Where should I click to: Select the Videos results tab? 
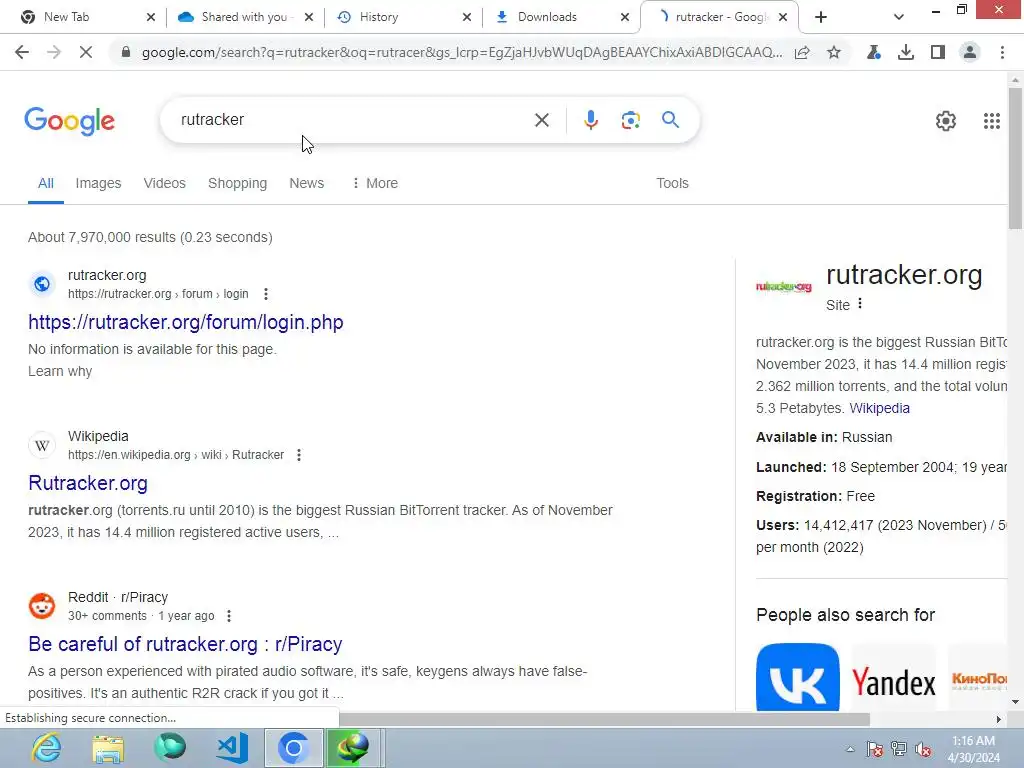pyautogui.click(x=165, y=184)
